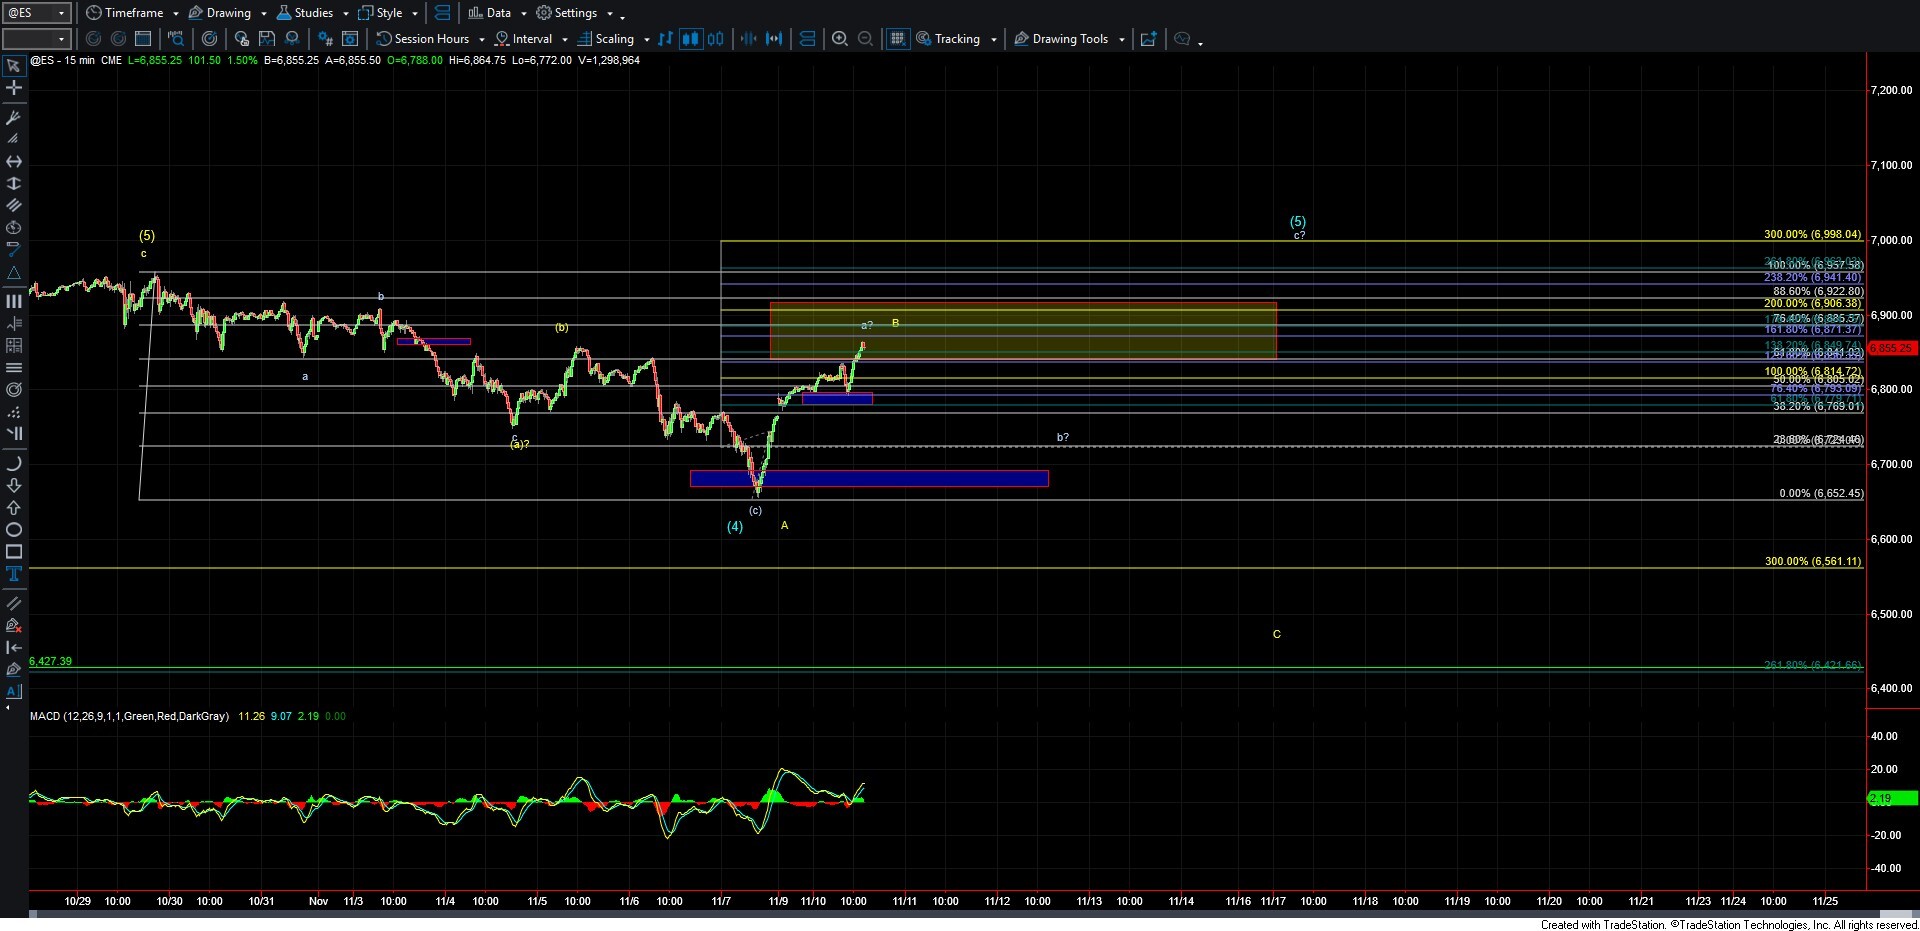
Task: Click the Drawing Tools button
Action: coord(1069,39)
